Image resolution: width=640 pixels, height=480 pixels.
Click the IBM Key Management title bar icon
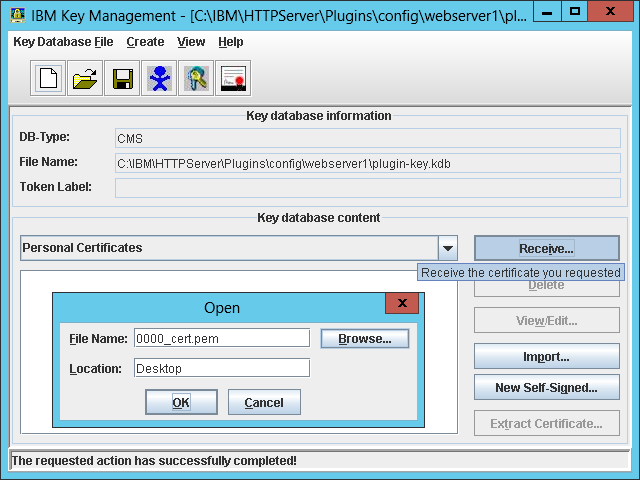point(18,15)
